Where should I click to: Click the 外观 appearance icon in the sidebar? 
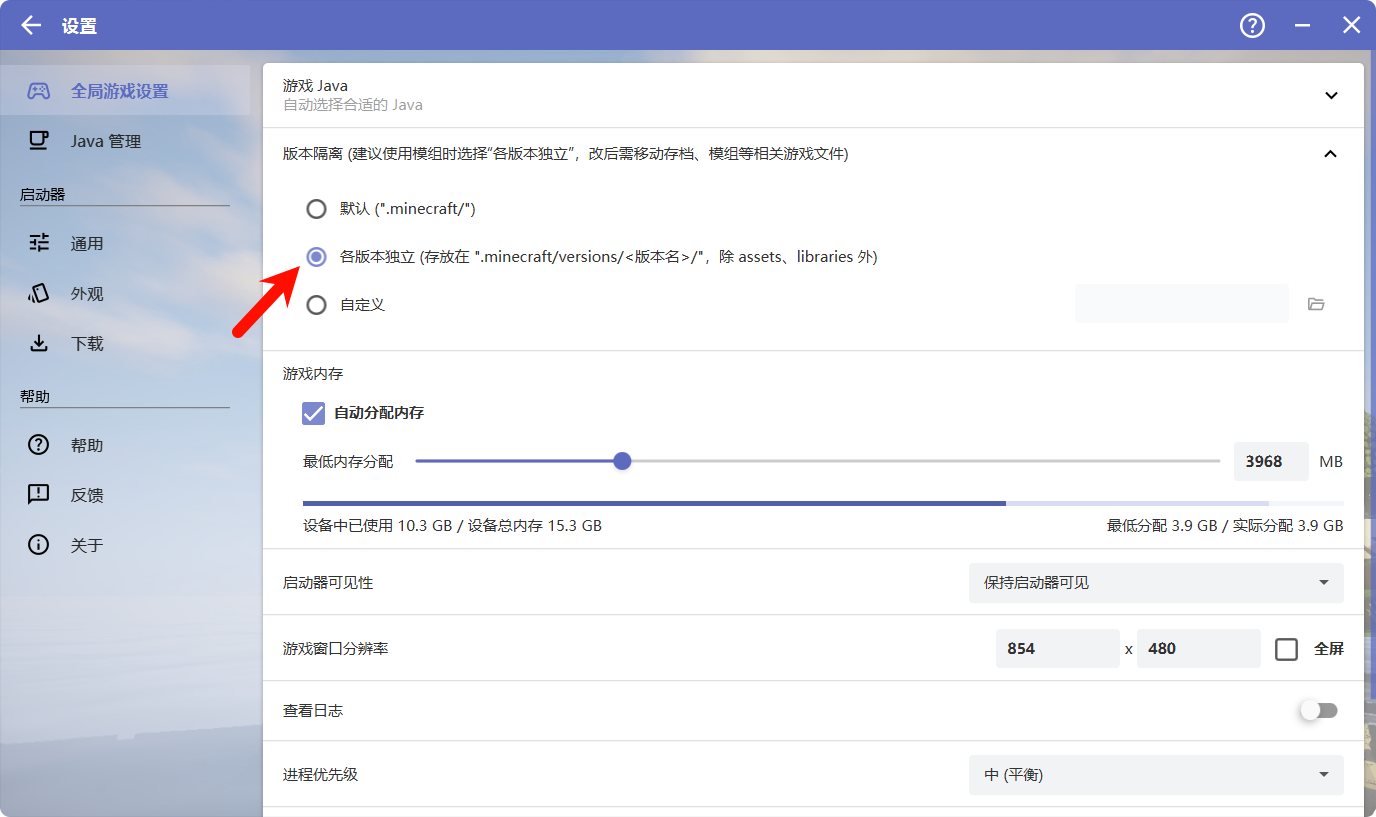coord(39,293)
